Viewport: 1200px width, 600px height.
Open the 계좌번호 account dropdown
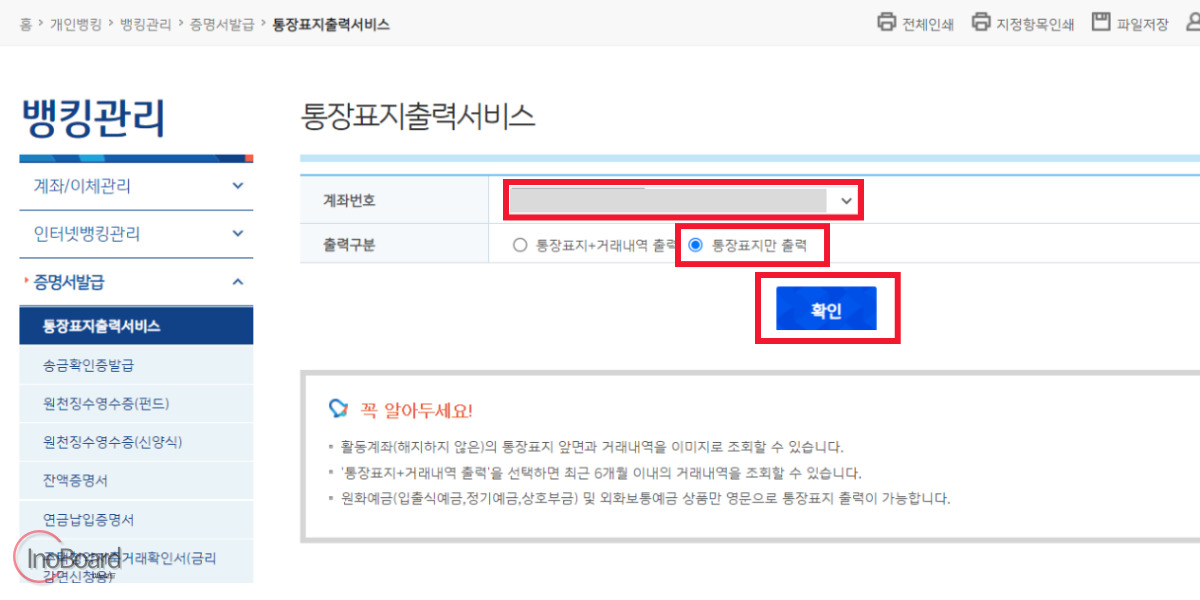pyautogui.click(x=683, y=200)
